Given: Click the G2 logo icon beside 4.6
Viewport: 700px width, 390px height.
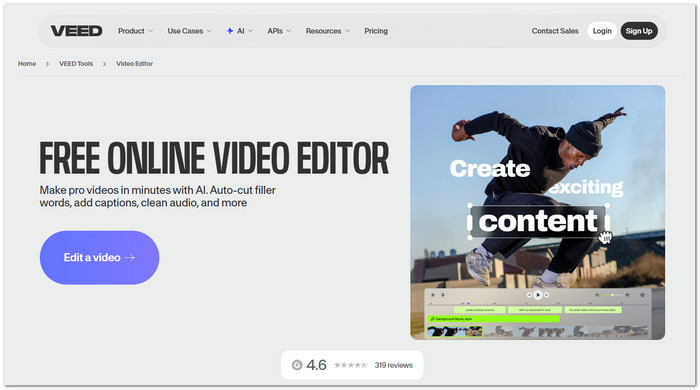Looking at the screenshot, I should (297, 365).
